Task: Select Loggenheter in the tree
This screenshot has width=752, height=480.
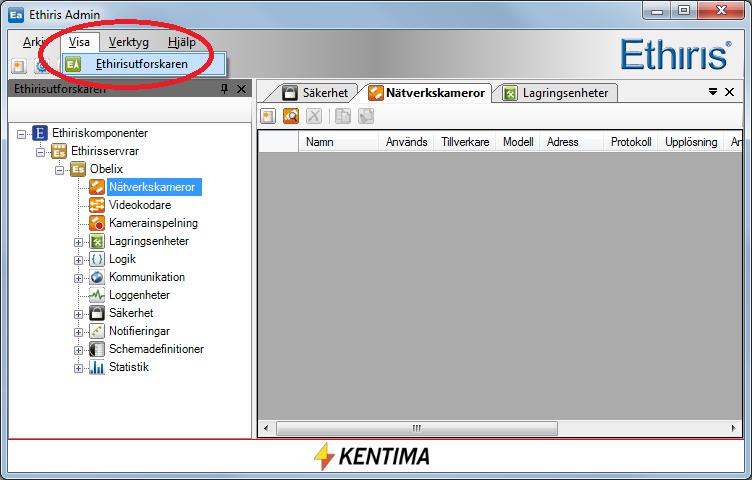Action: pos(140,295)
